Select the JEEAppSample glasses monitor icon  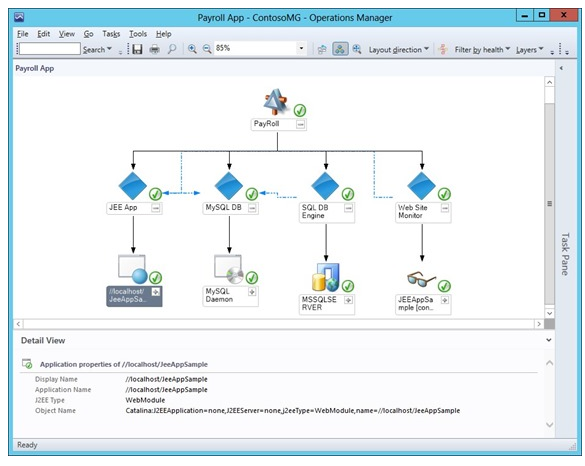(x=422, y=279)
